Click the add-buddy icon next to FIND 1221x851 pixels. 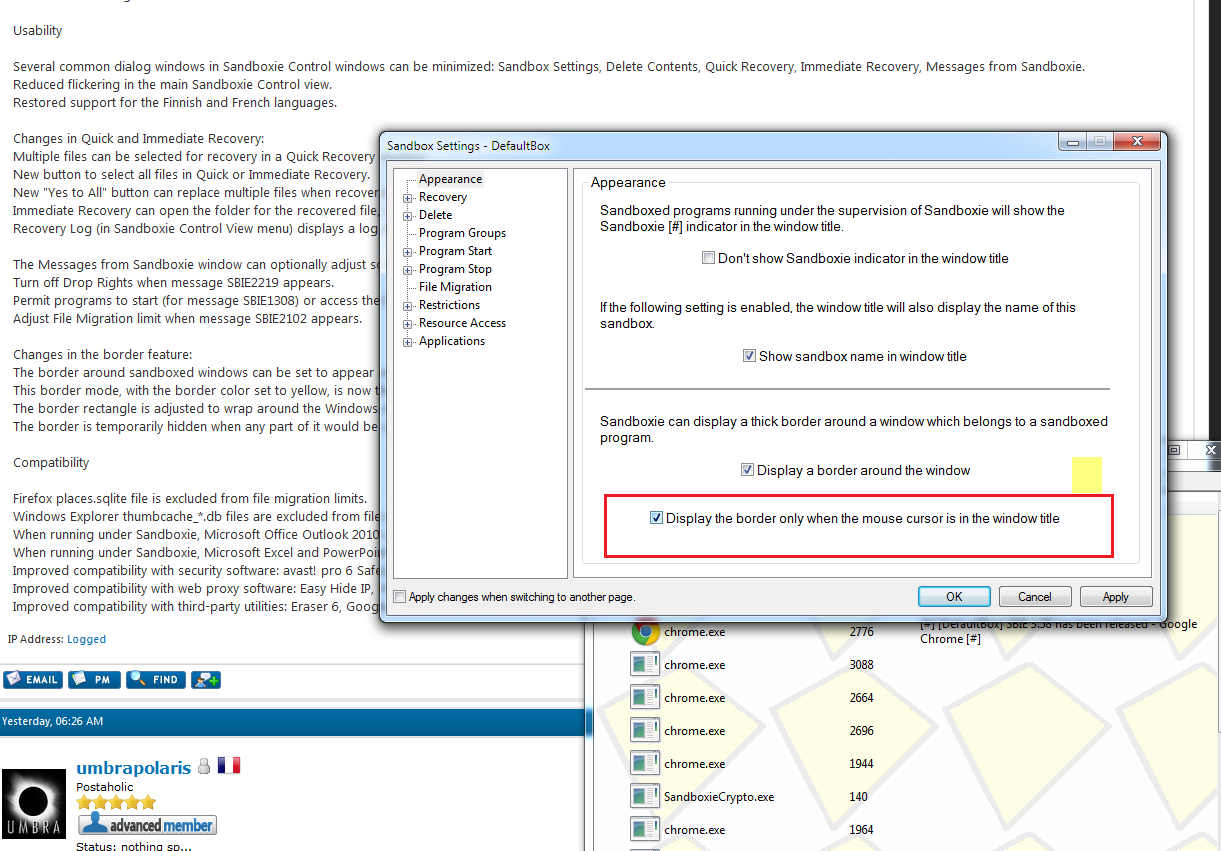point(206,679)
